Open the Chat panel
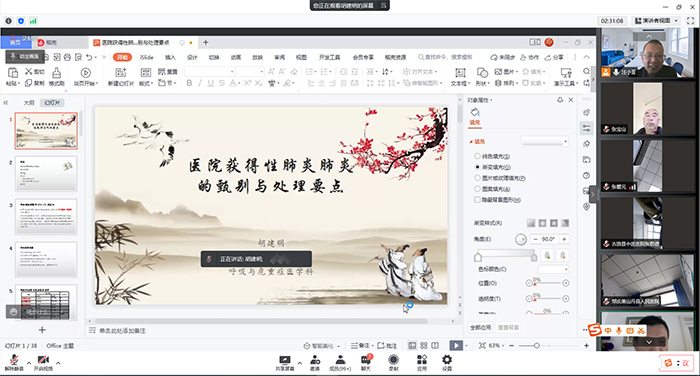The height and width of the screenshot is (376, 700). click(x=366, y=362)
